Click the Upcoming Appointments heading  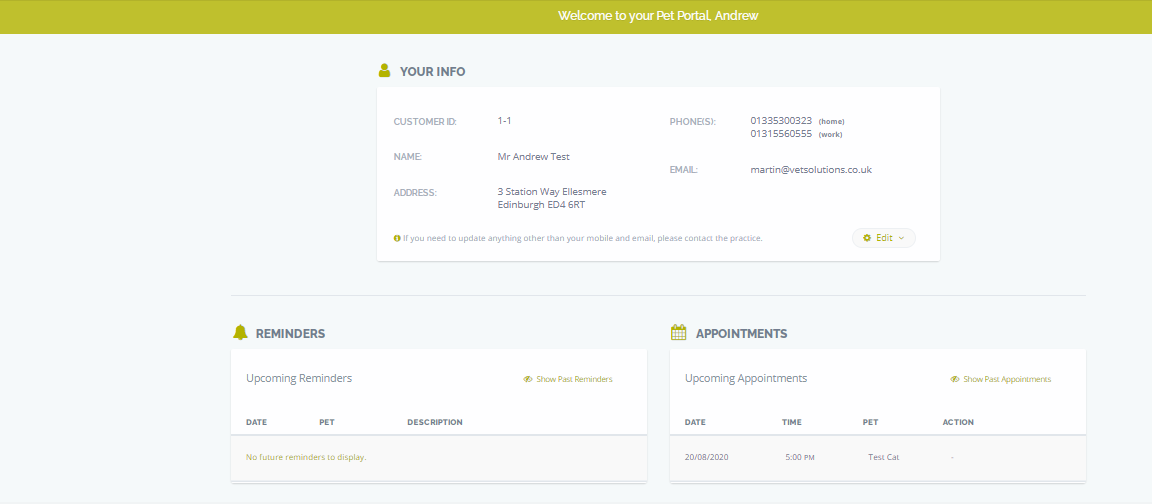tap(746, 378)
